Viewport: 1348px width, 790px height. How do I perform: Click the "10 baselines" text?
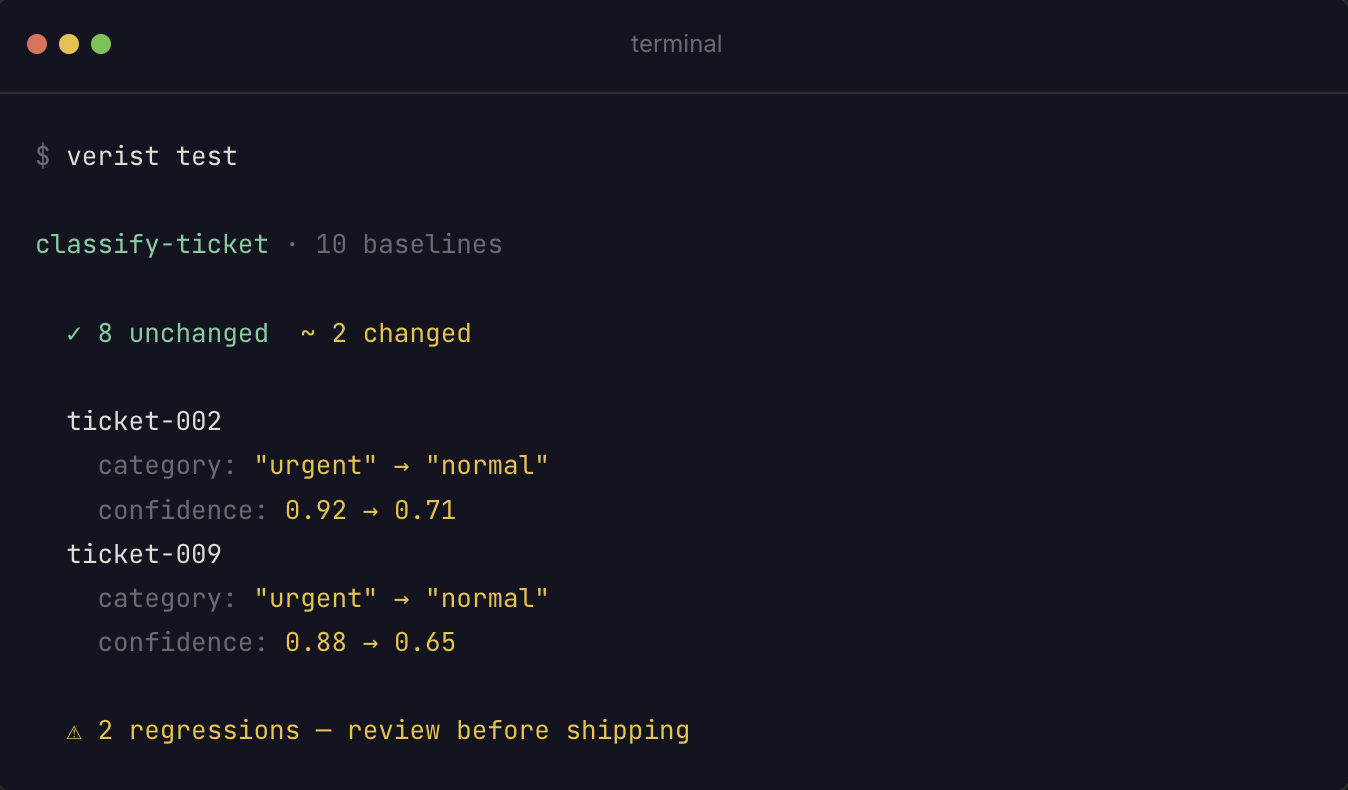click(x=409, y=245)
